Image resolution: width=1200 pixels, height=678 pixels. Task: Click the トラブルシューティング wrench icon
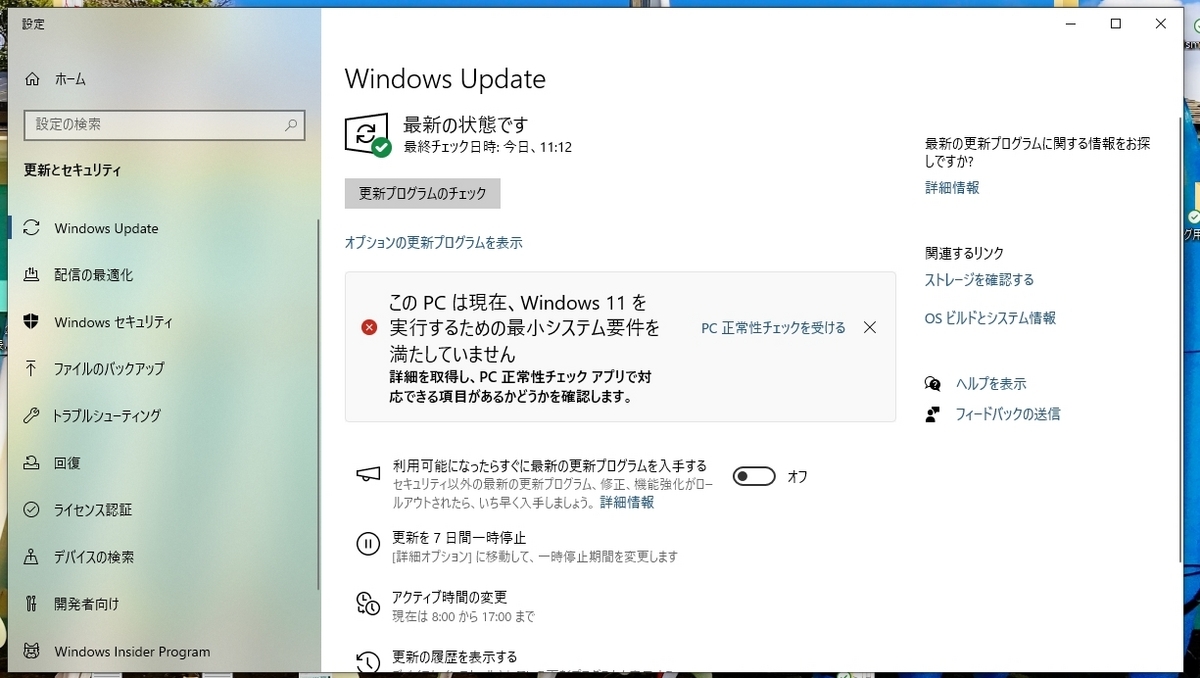coord(32,415)
